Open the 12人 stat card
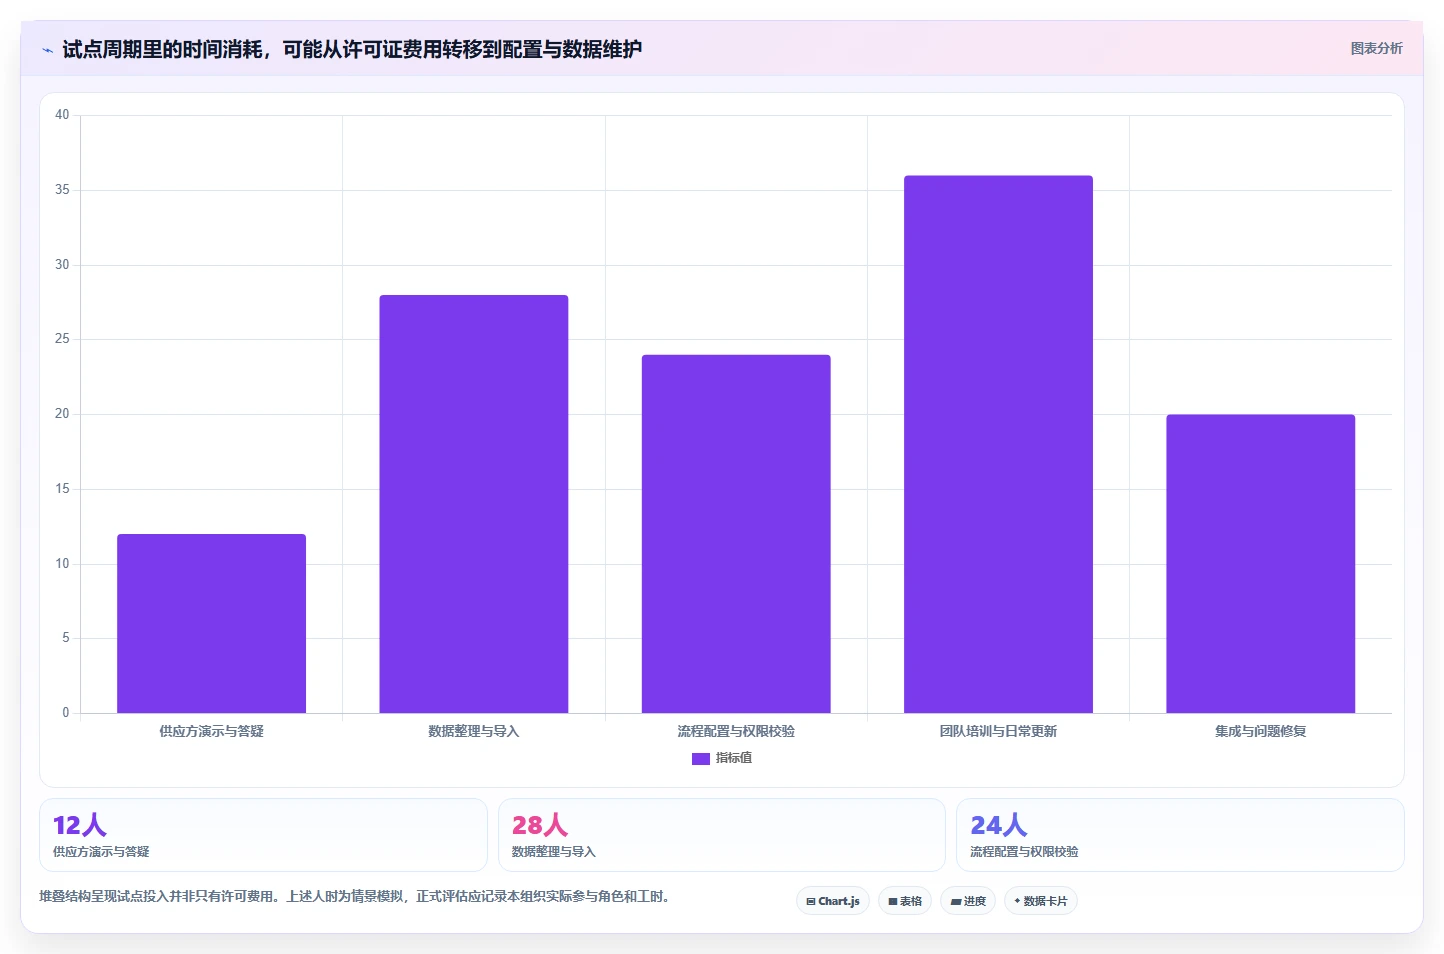The width and height of the screenshot is (1444, 954). 263,835
